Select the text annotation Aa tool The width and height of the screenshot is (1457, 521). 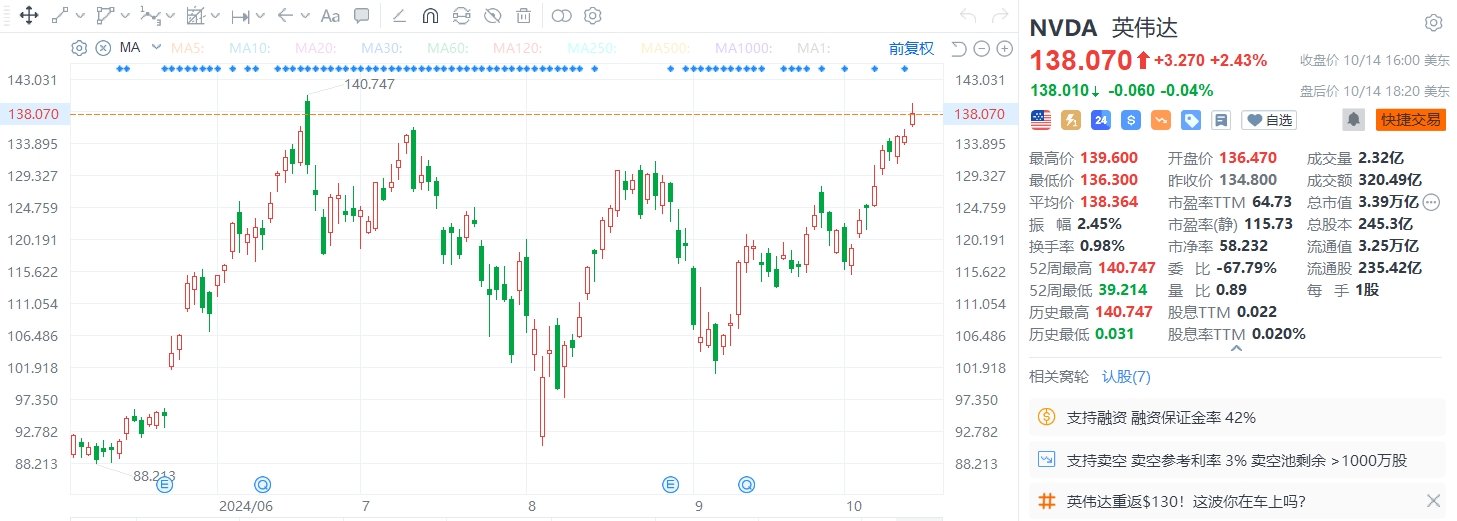pos(329,16)
